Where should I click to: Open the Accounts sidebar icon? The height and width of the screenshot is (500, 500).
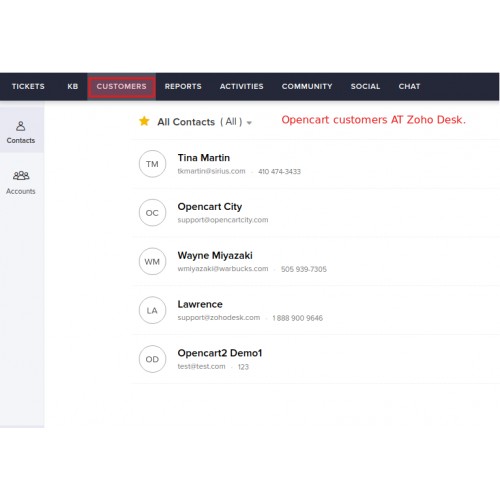pos(21,176)
